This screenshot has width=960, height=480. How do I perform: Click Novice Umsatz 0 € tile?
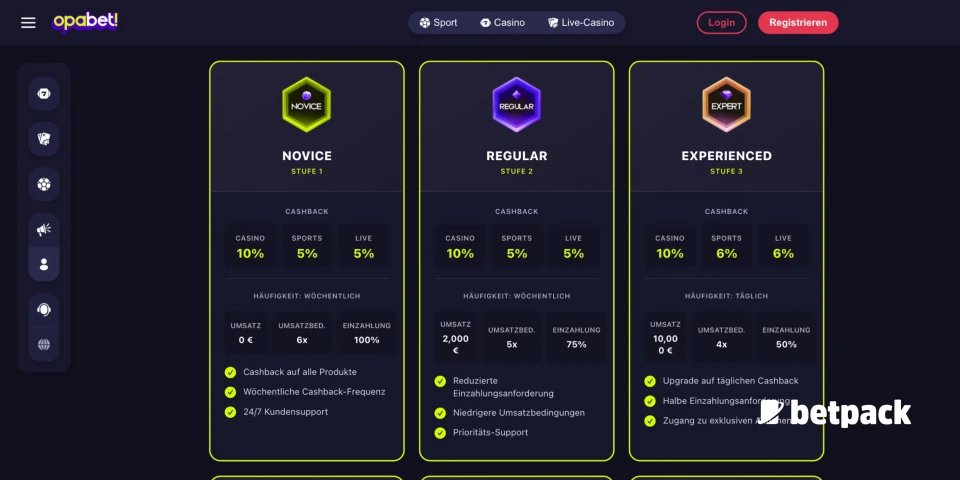246,333
